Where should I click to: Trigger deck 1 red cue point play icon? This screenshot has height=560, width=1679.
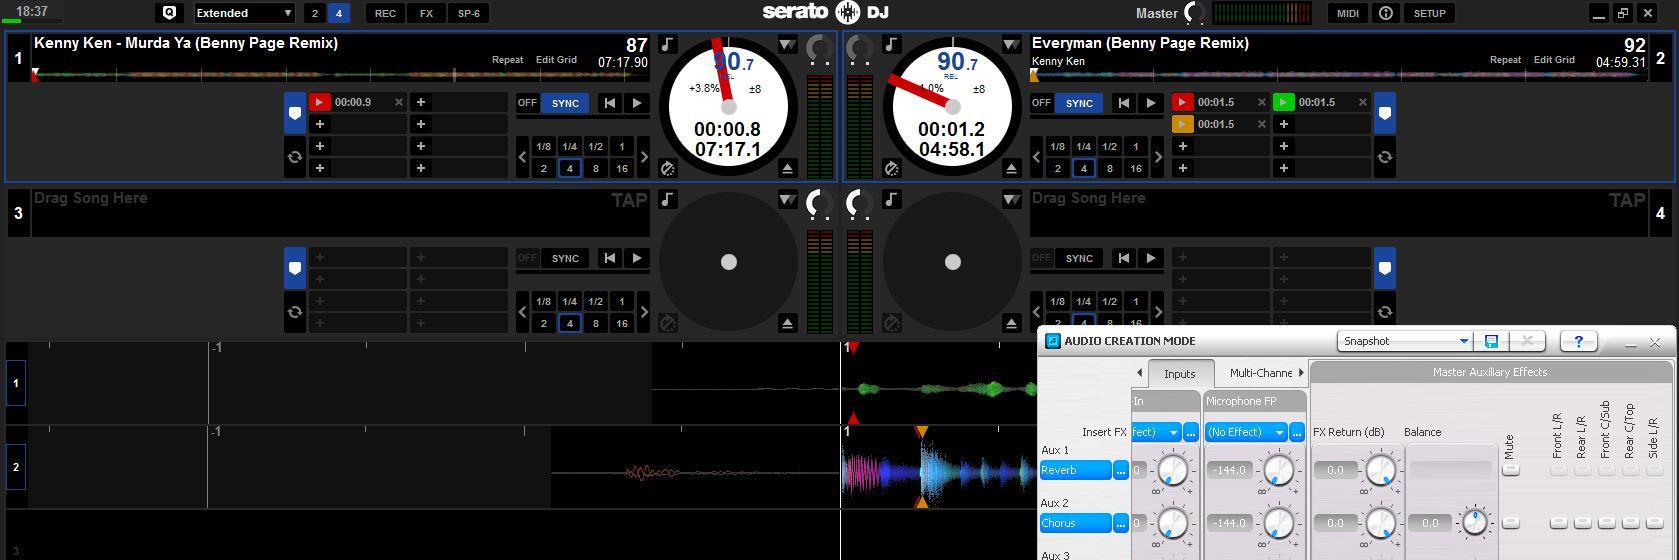tap(319, 102)
